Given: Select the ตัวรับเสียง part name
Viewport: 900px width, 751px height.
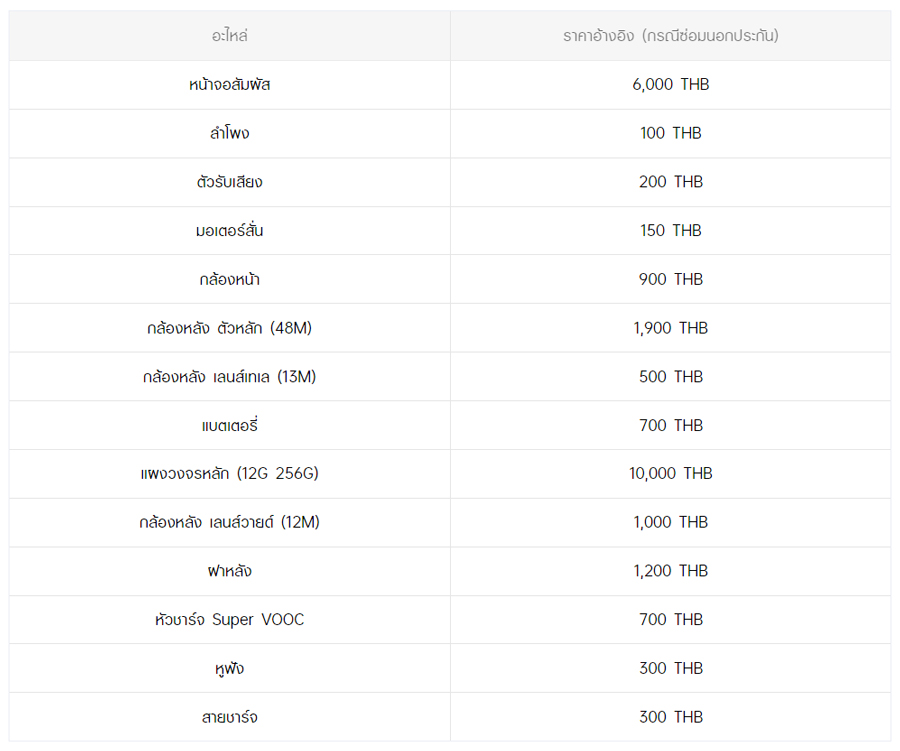Looking at the screenshot, I should click(229, 182).
